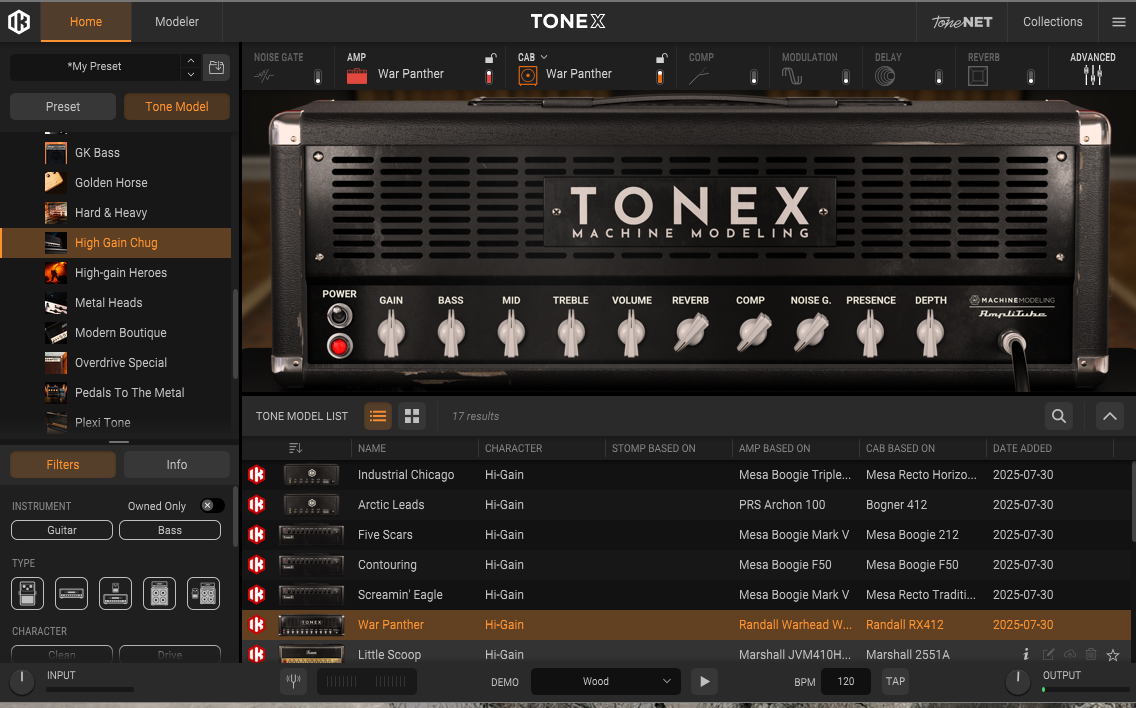Filter by stomp plus amp type icon

[115, 594]
